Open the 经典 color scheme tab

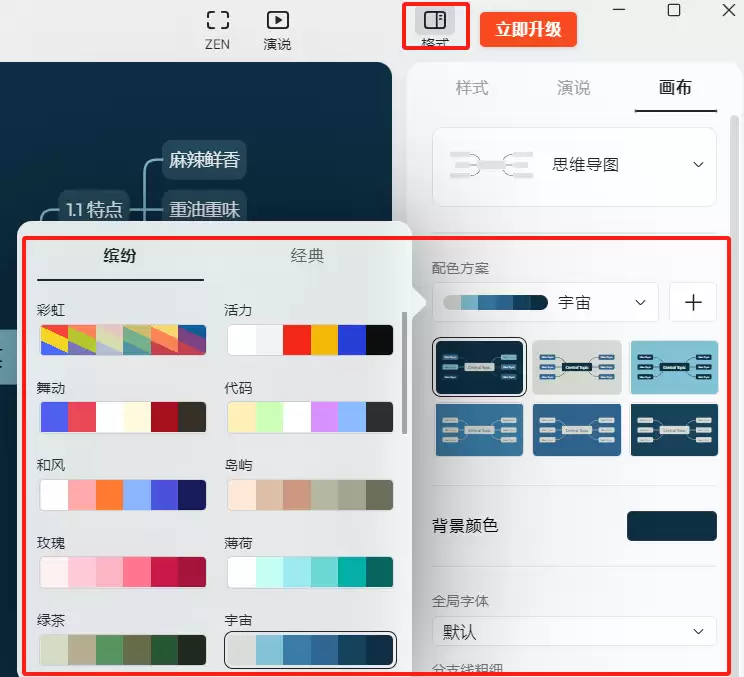click(x=307, y=256)
